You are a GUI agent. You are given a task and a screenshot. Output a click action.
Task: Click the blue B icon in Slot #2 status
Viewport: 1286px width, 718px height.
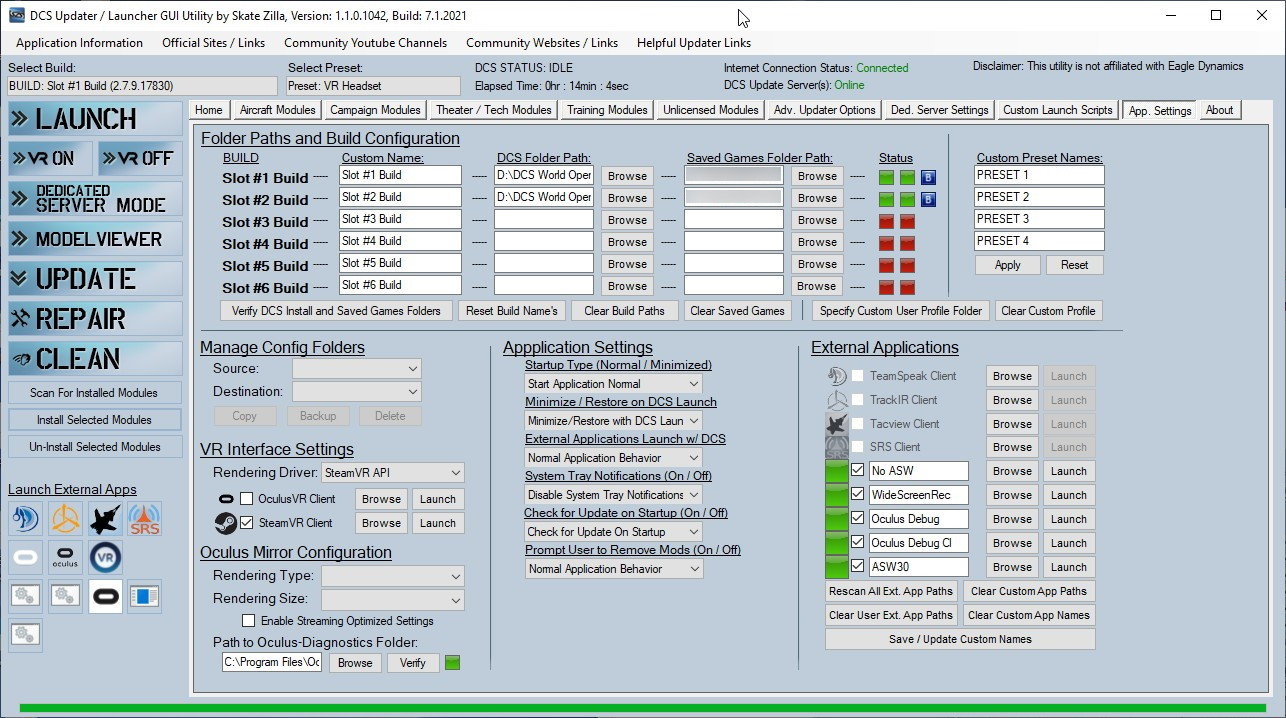coord(928,200)
